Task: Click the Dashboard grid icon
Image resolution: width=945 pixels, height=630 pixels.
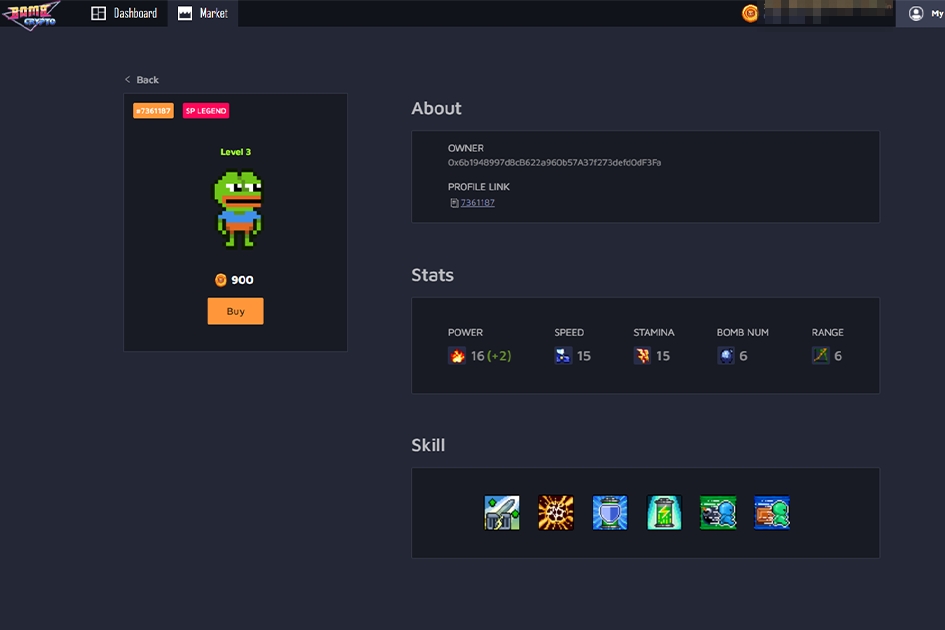Action: (98, 13)
